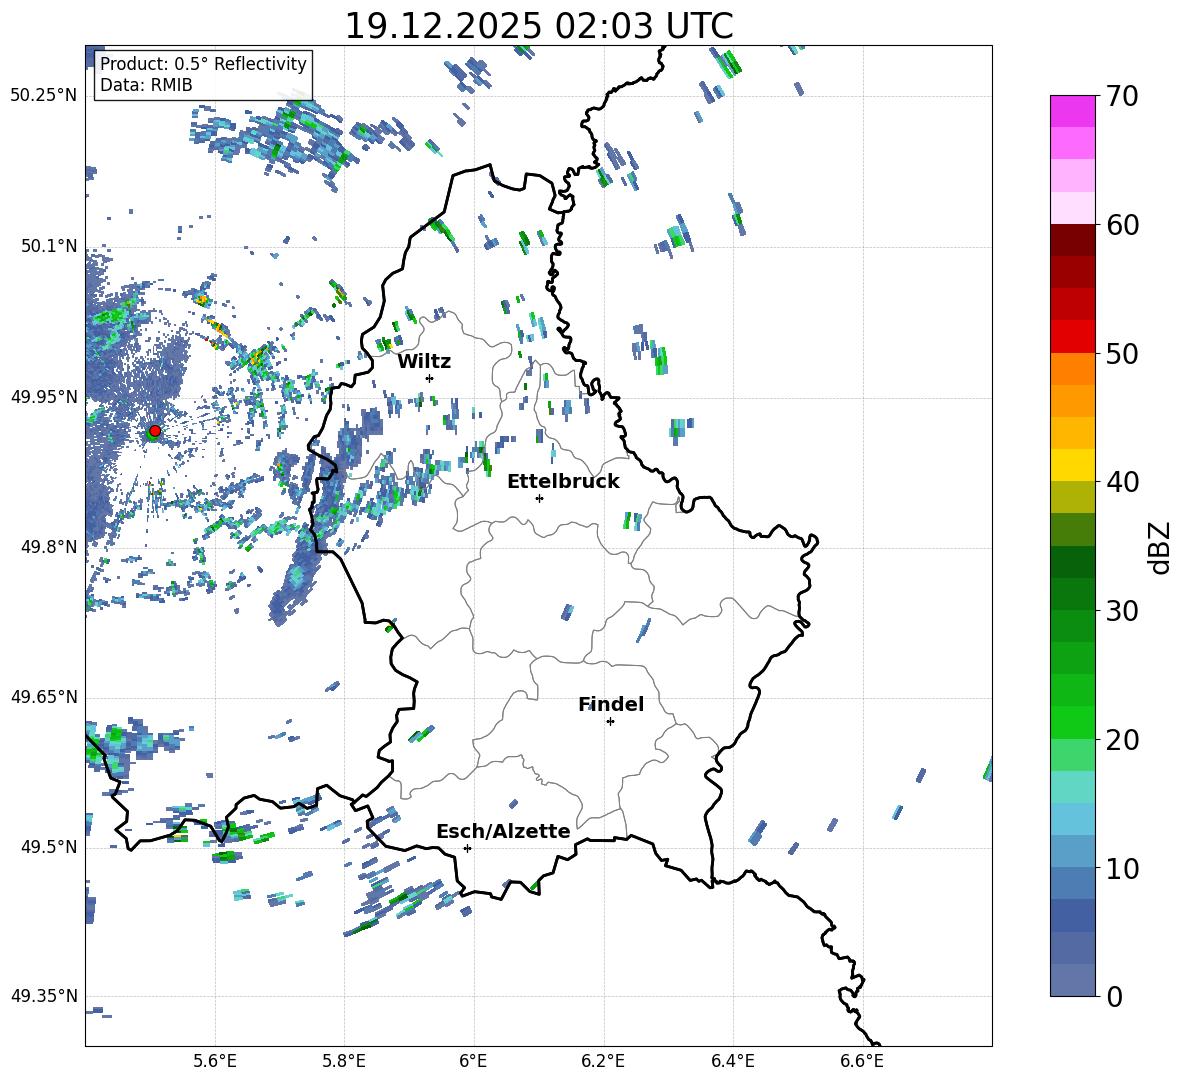Click the 6.4°E longitude label

[732, 1061]
